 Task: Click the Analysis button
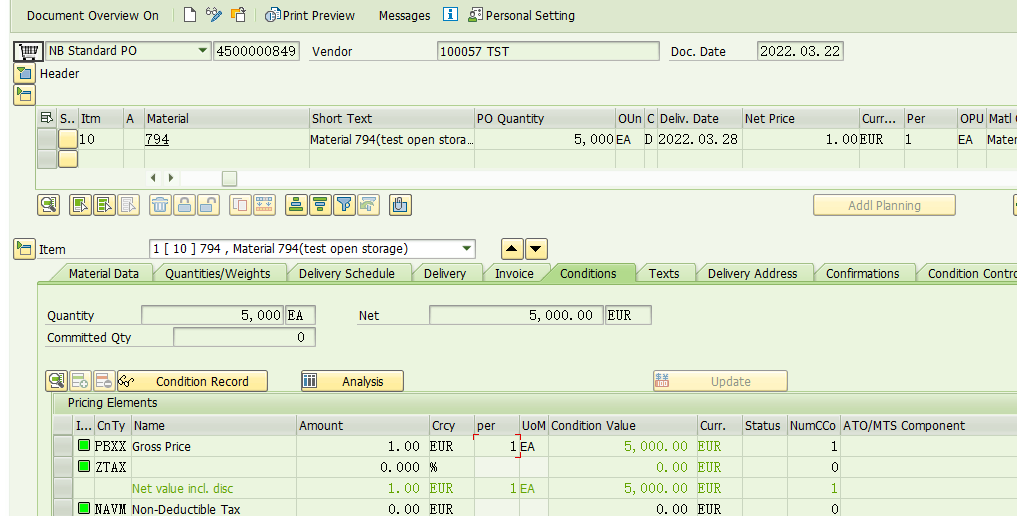[x=352, y=381]
